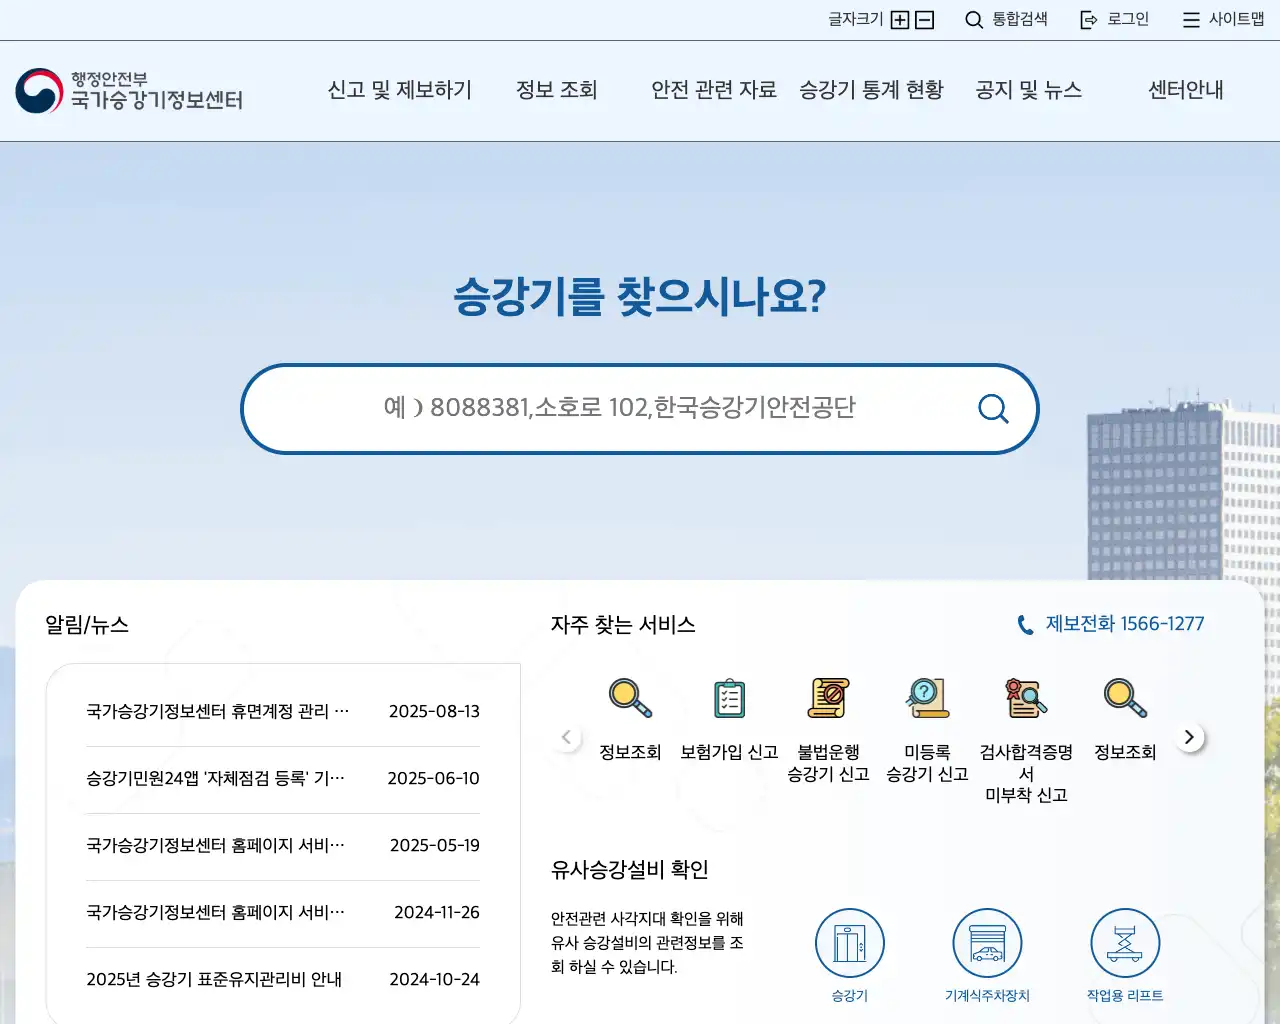Click the 알림/뉴스 heading
1280x1024 pixels.
click(87, 625)
